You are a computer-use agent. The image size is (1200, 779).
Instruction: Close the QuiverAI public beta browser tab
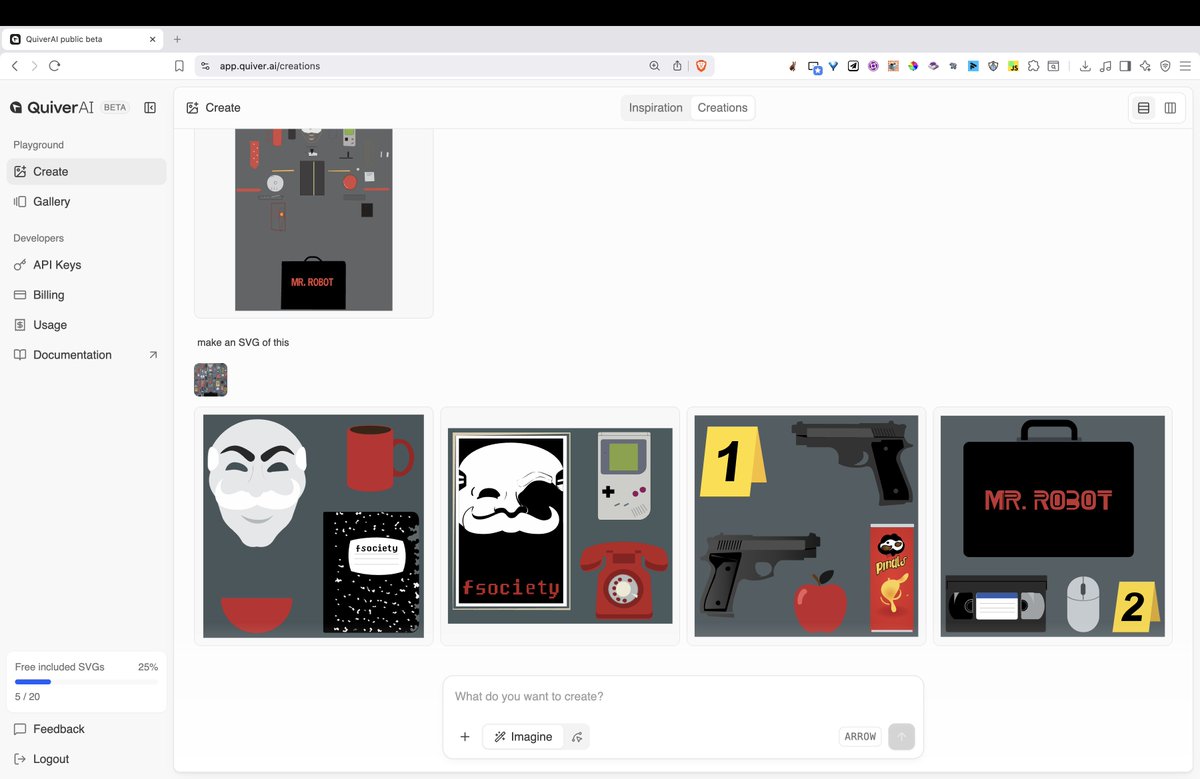(153, 39)
